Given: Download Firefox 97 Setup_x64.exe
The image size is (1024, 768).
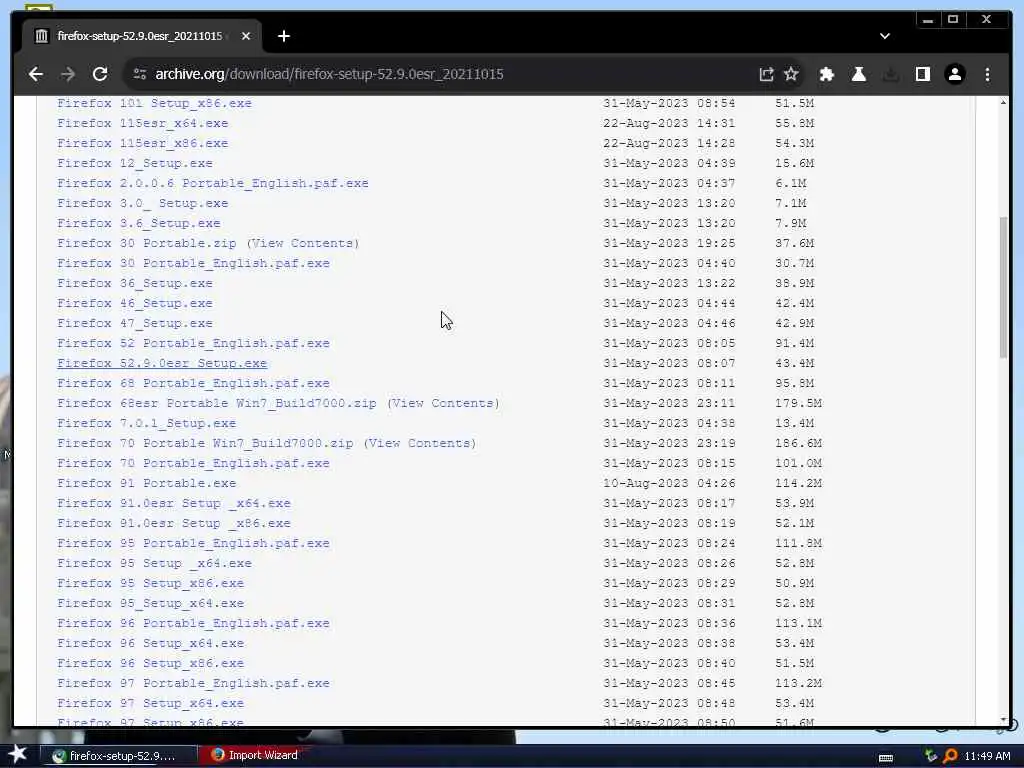Looking at the screenshot, I should pos(150,703).
